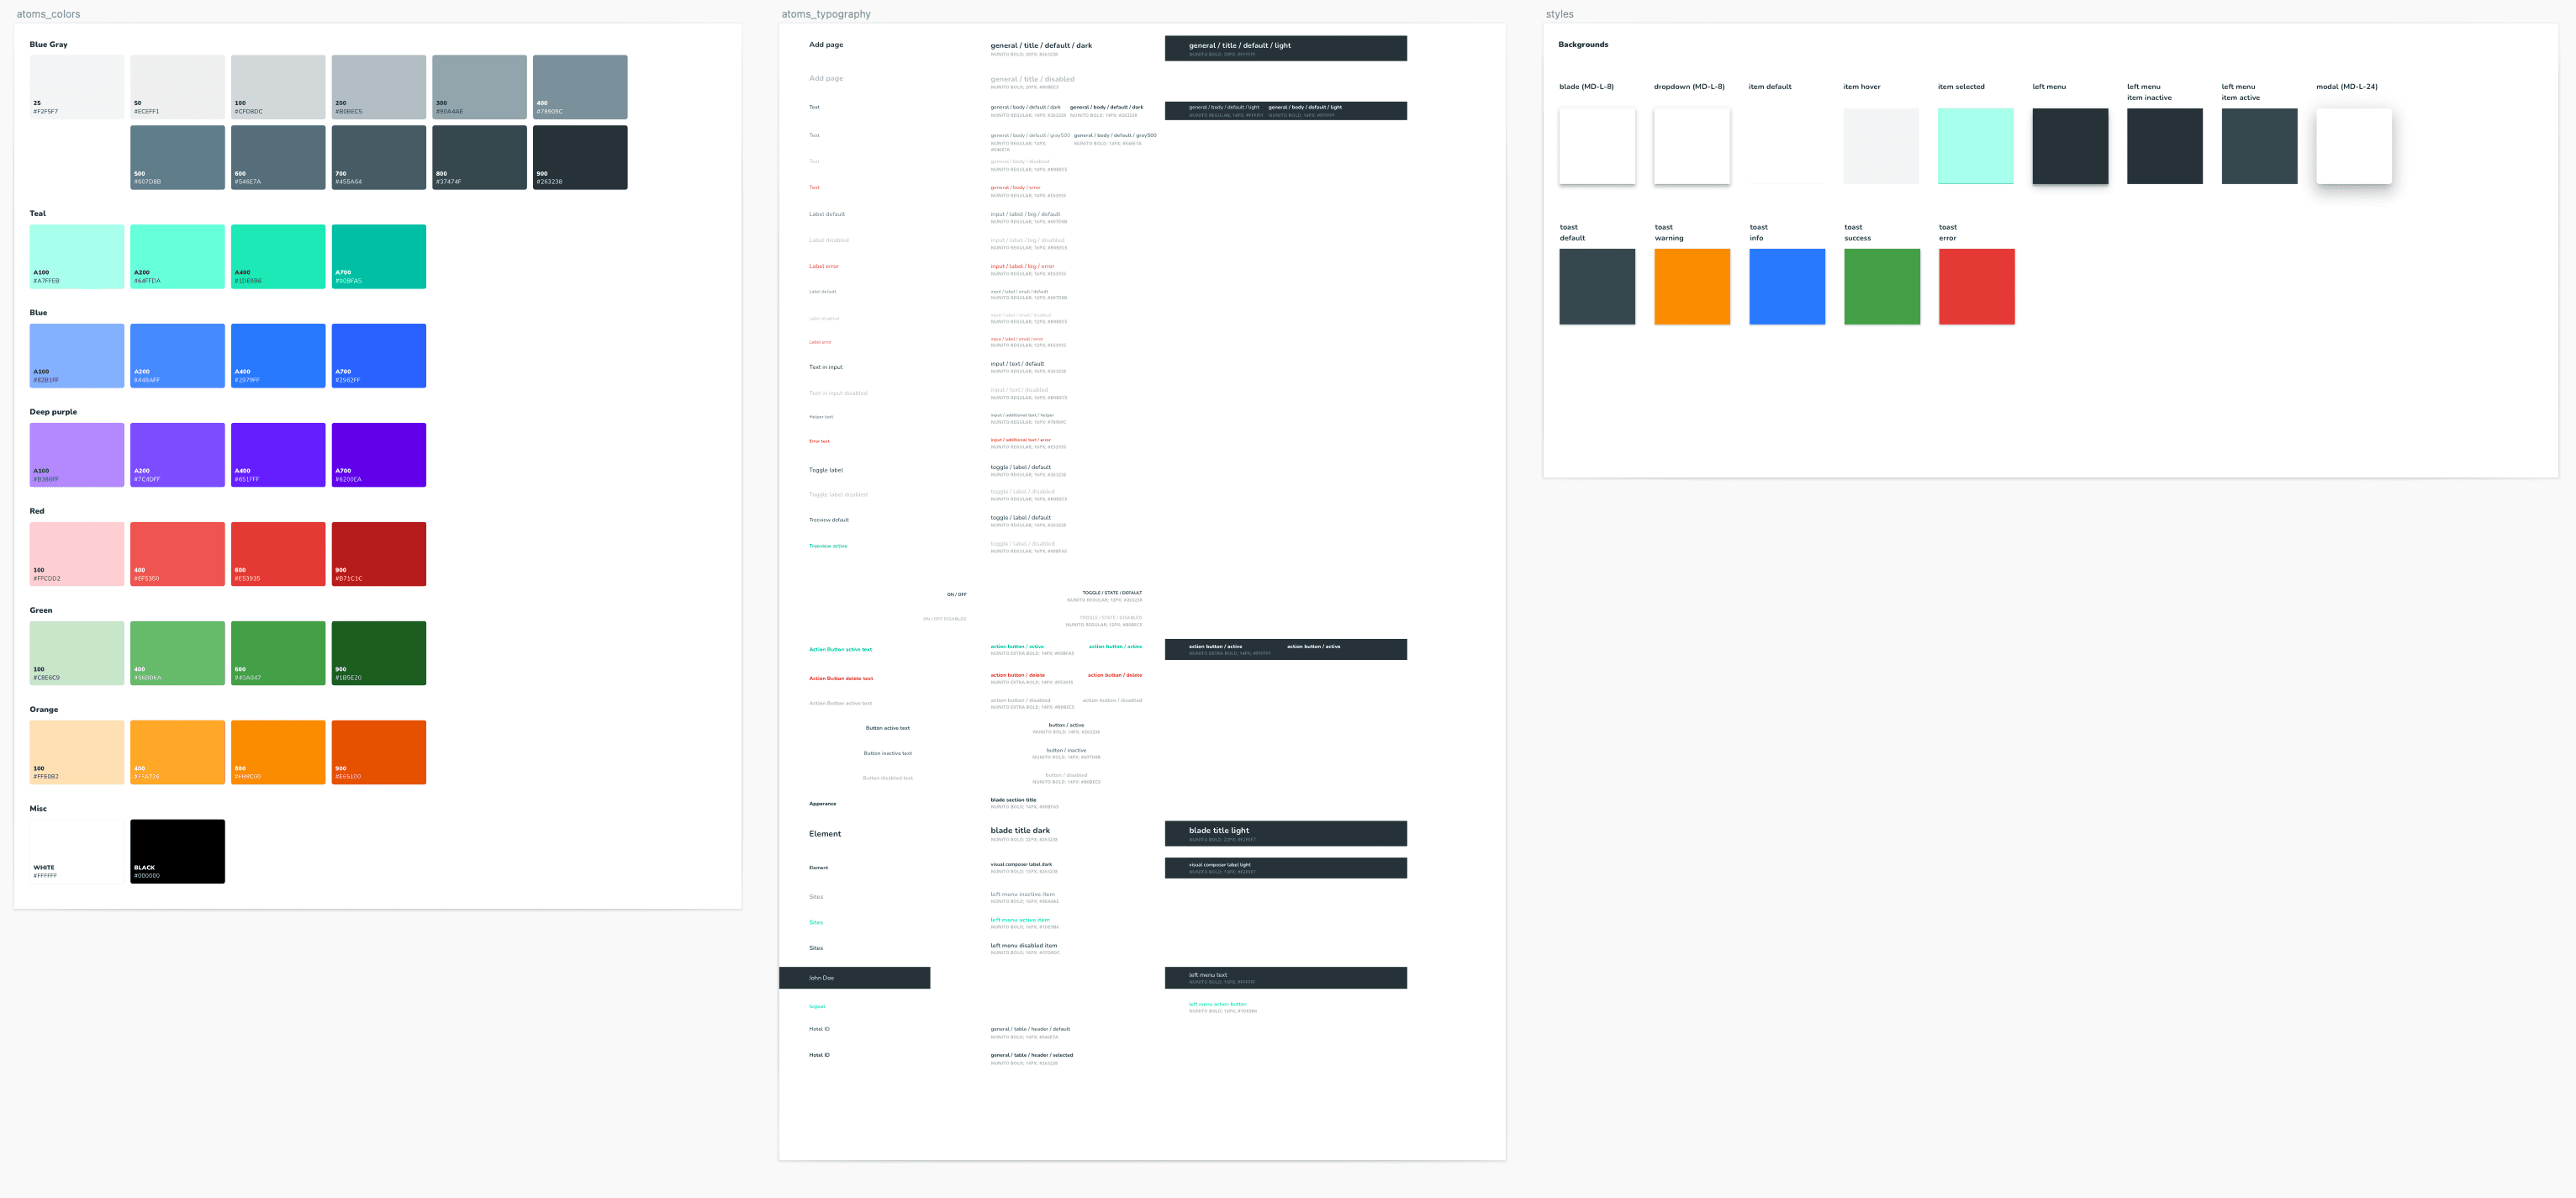Pick the Orange 400 swatch
The image size is (2576, 1198).
(177, 751)
